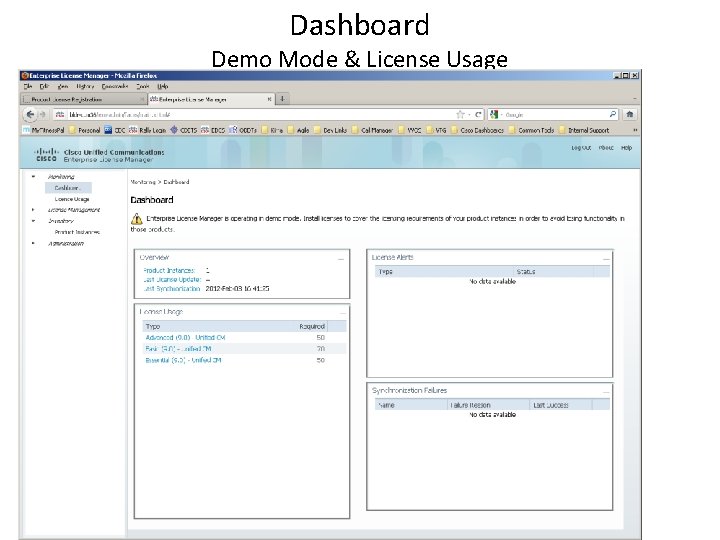
Task: Open the Call Manager bookmarks folder
Action: click(372, 130)
